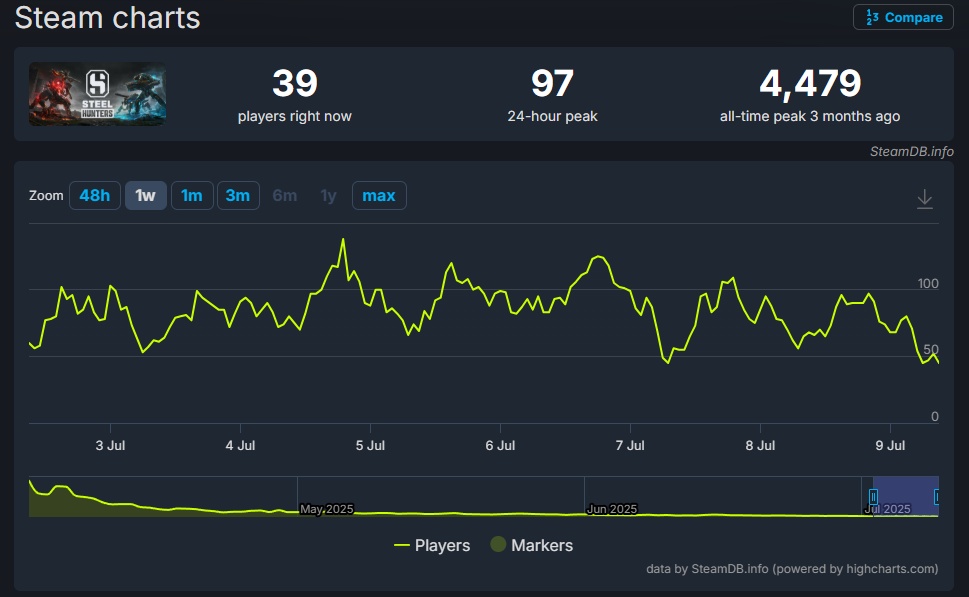This screenshot has height=597, width=969.
Task: Set chart zoom to 48h
Action: (94, 196)
